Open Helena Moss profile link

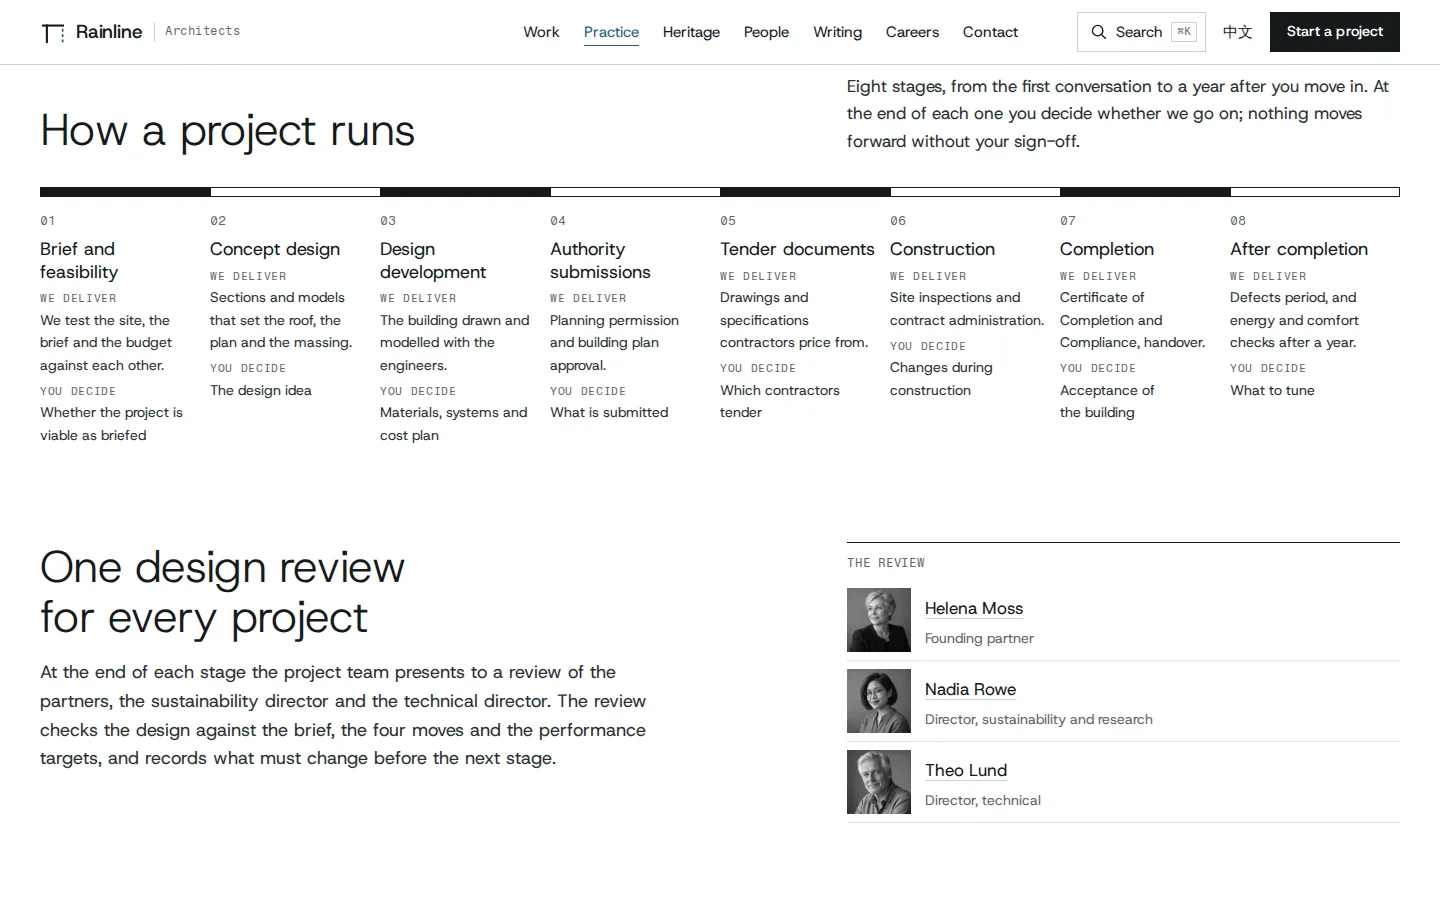tap(973, 608)
